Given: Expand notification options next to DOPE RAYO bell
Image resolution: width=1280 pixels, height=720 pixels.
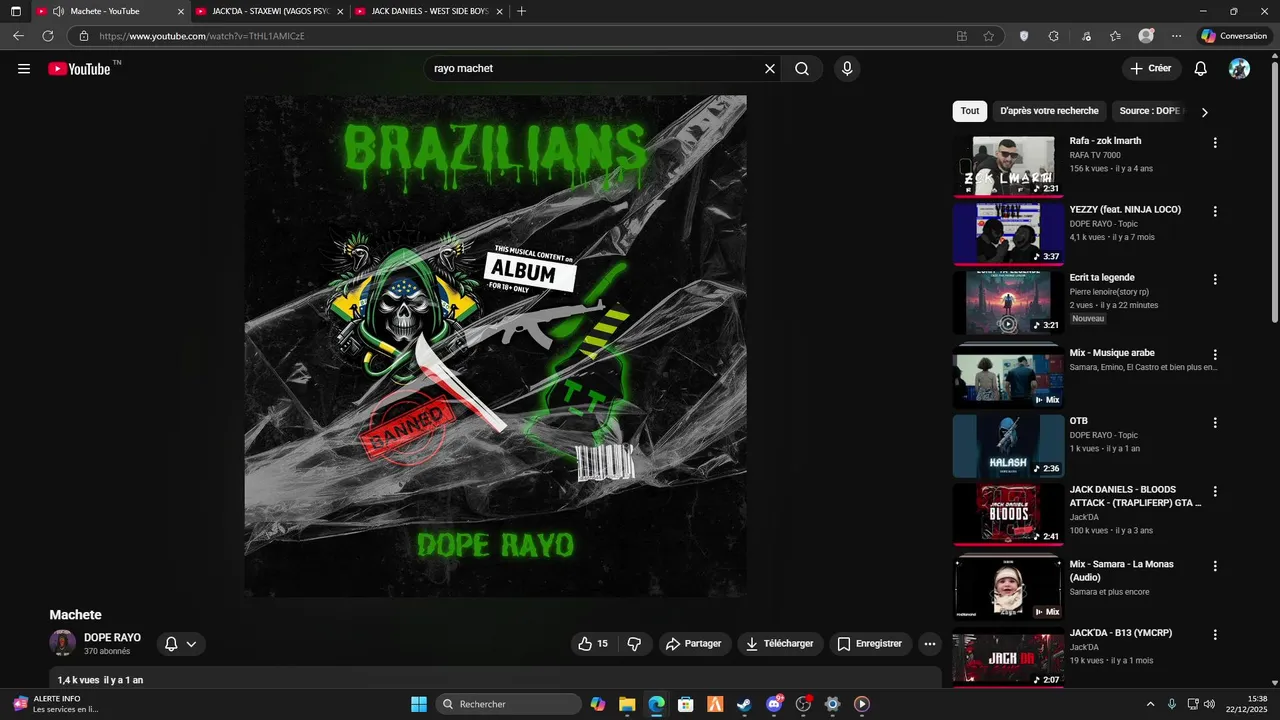Looking at the screenshot, I should coord(191,644).
